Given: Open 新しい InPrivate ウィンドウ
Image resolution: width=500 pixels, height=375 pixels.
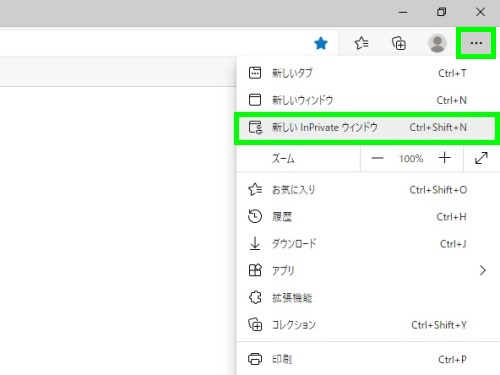Looking at the screenshot, I should pos(367,127).
